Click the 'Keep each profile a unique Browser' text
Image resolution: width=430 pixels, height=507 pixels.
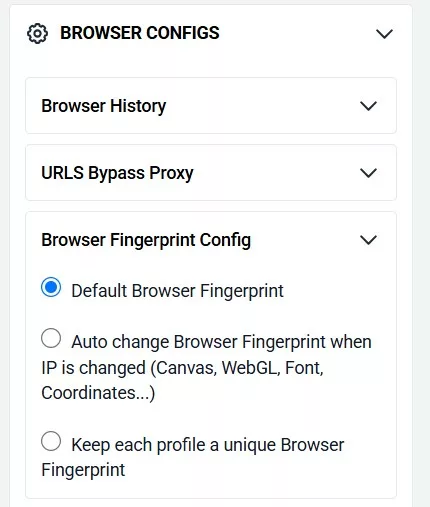pos(208,445)
